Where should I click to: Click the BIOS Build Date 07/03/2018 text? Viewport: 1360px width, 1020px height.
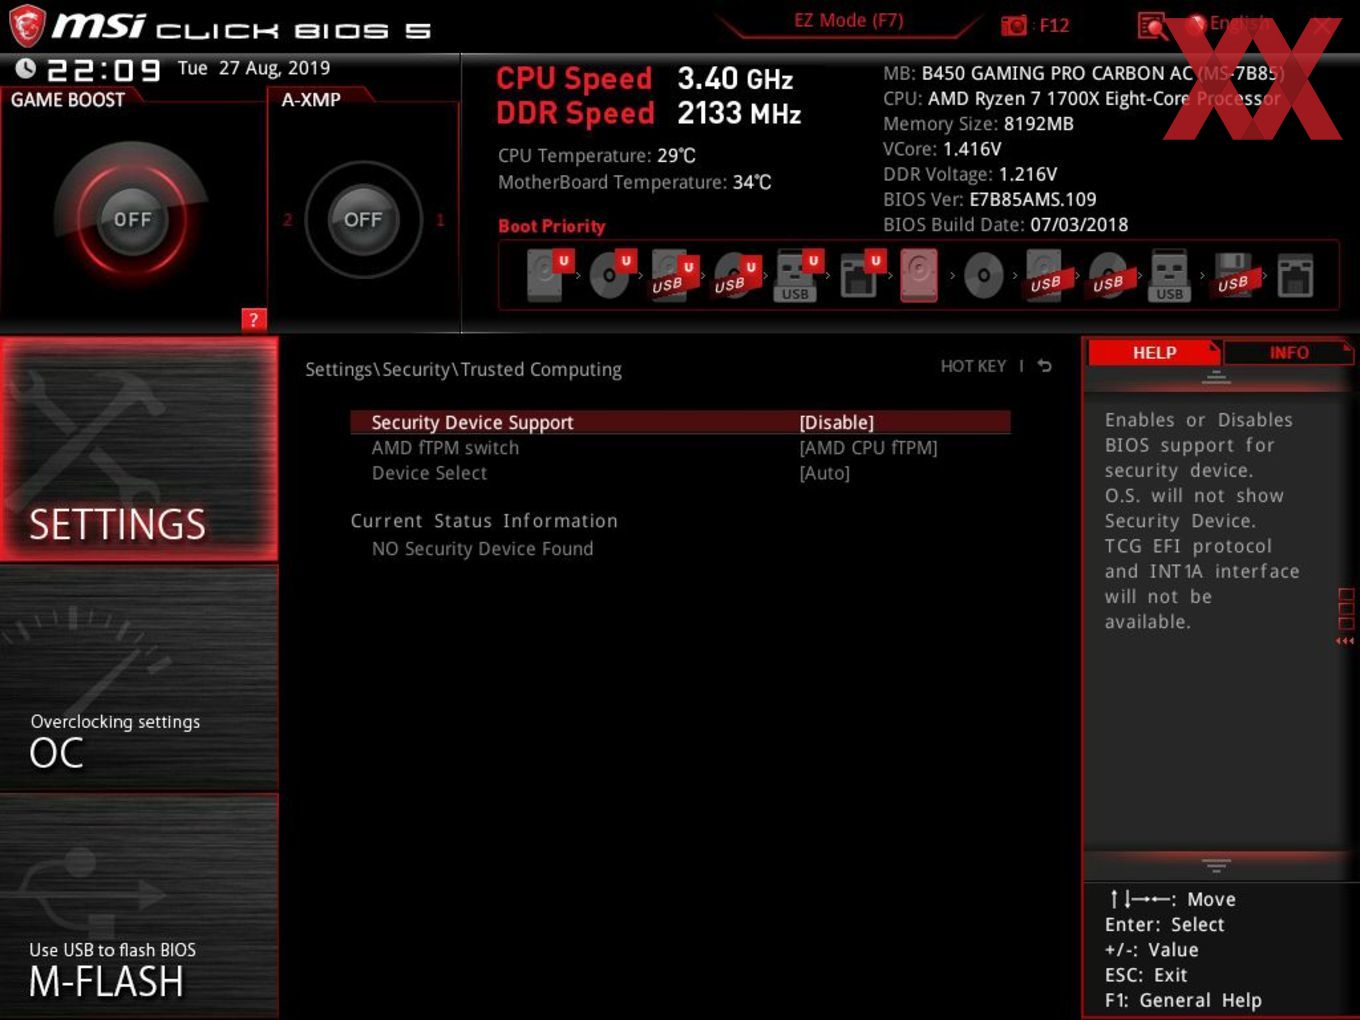pyautogui.click(x=1005, y=225)
